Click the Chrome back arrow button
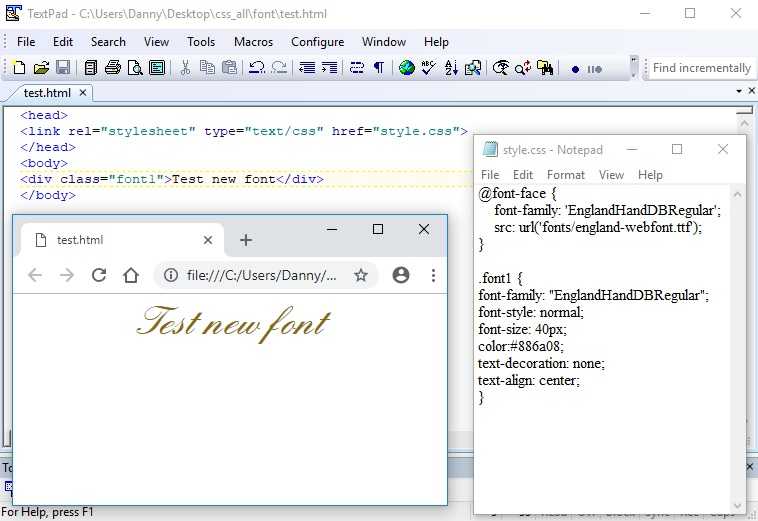 (35, 275)
